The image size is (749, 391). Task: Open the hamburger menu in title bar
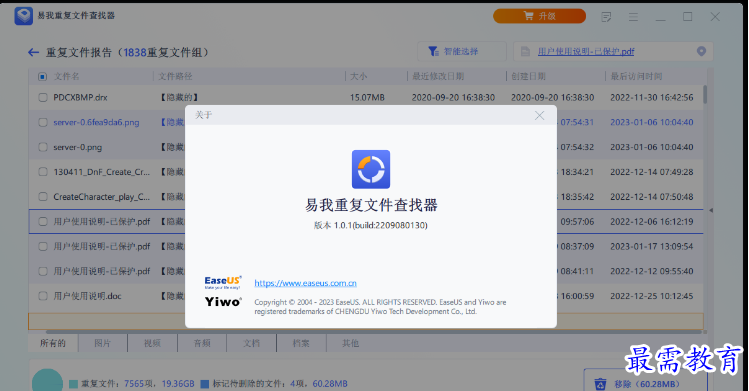[633, 17]
